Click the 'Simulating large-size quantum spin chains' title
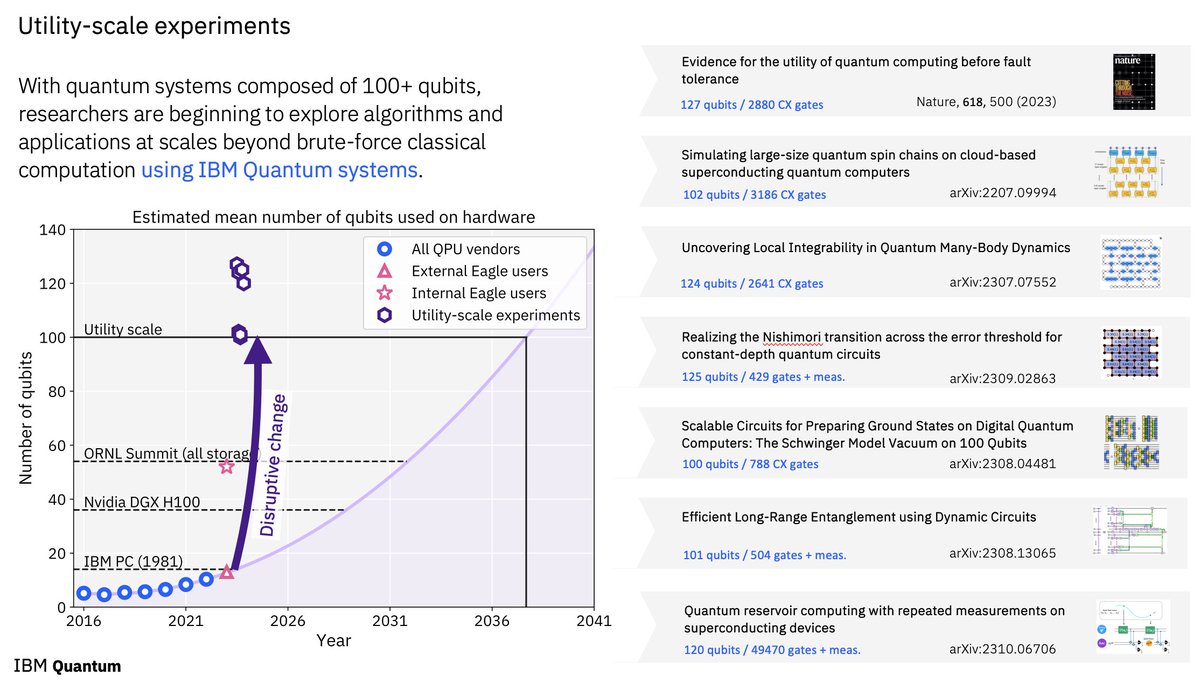 (858, 164)
